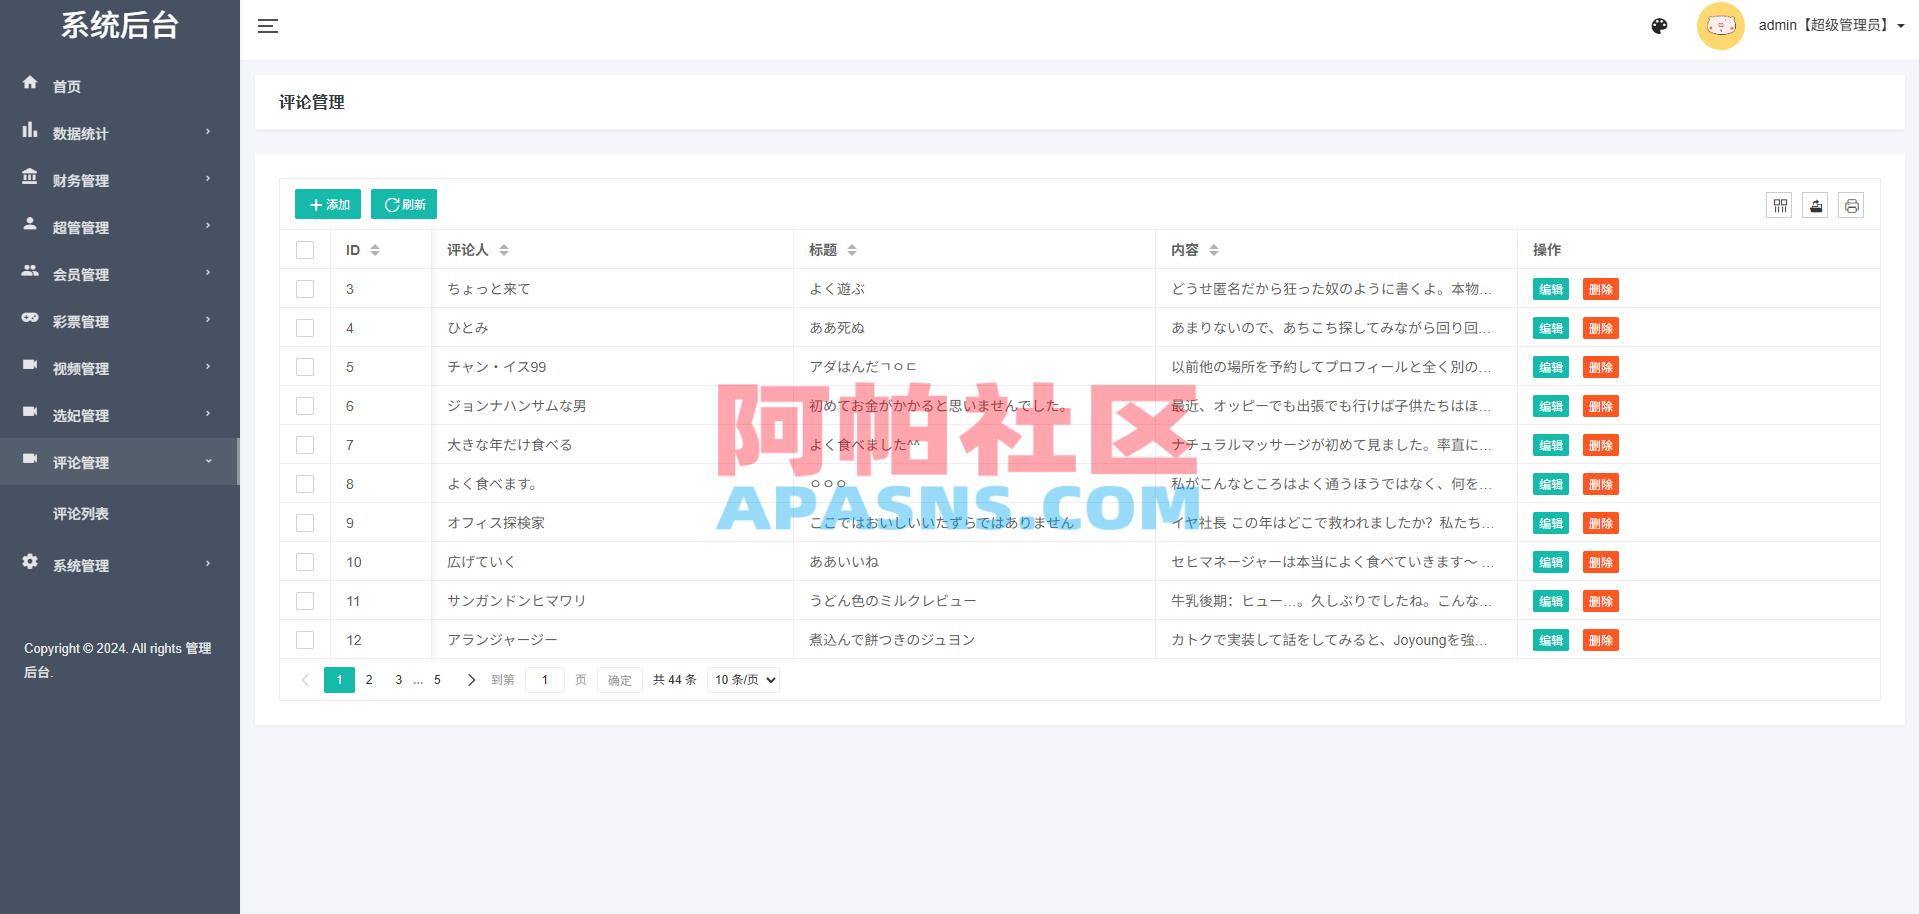Viewport: 1919px width, 914px height.
Task: Click the camera icon for 视频管理
Action: pyautogui.click(x=30, y=365)
